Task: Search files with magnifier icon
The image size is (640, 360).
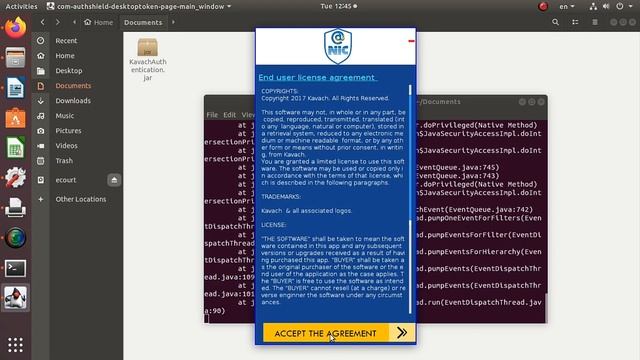Action: (x=556, y=22)
